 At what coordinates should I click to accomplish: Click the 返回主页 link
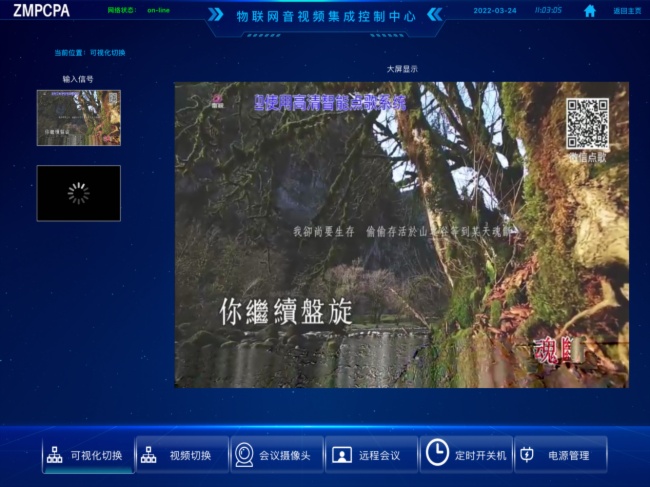coord(627,12)
